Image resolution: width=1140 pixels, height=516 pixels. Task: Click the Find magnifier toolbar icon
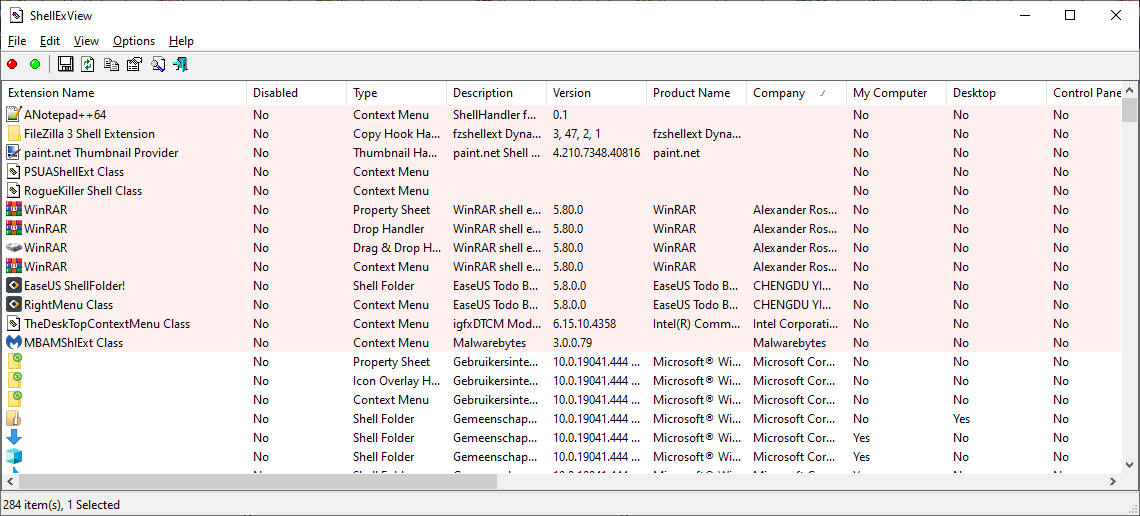pyautogui.click(x=158, y=65)
